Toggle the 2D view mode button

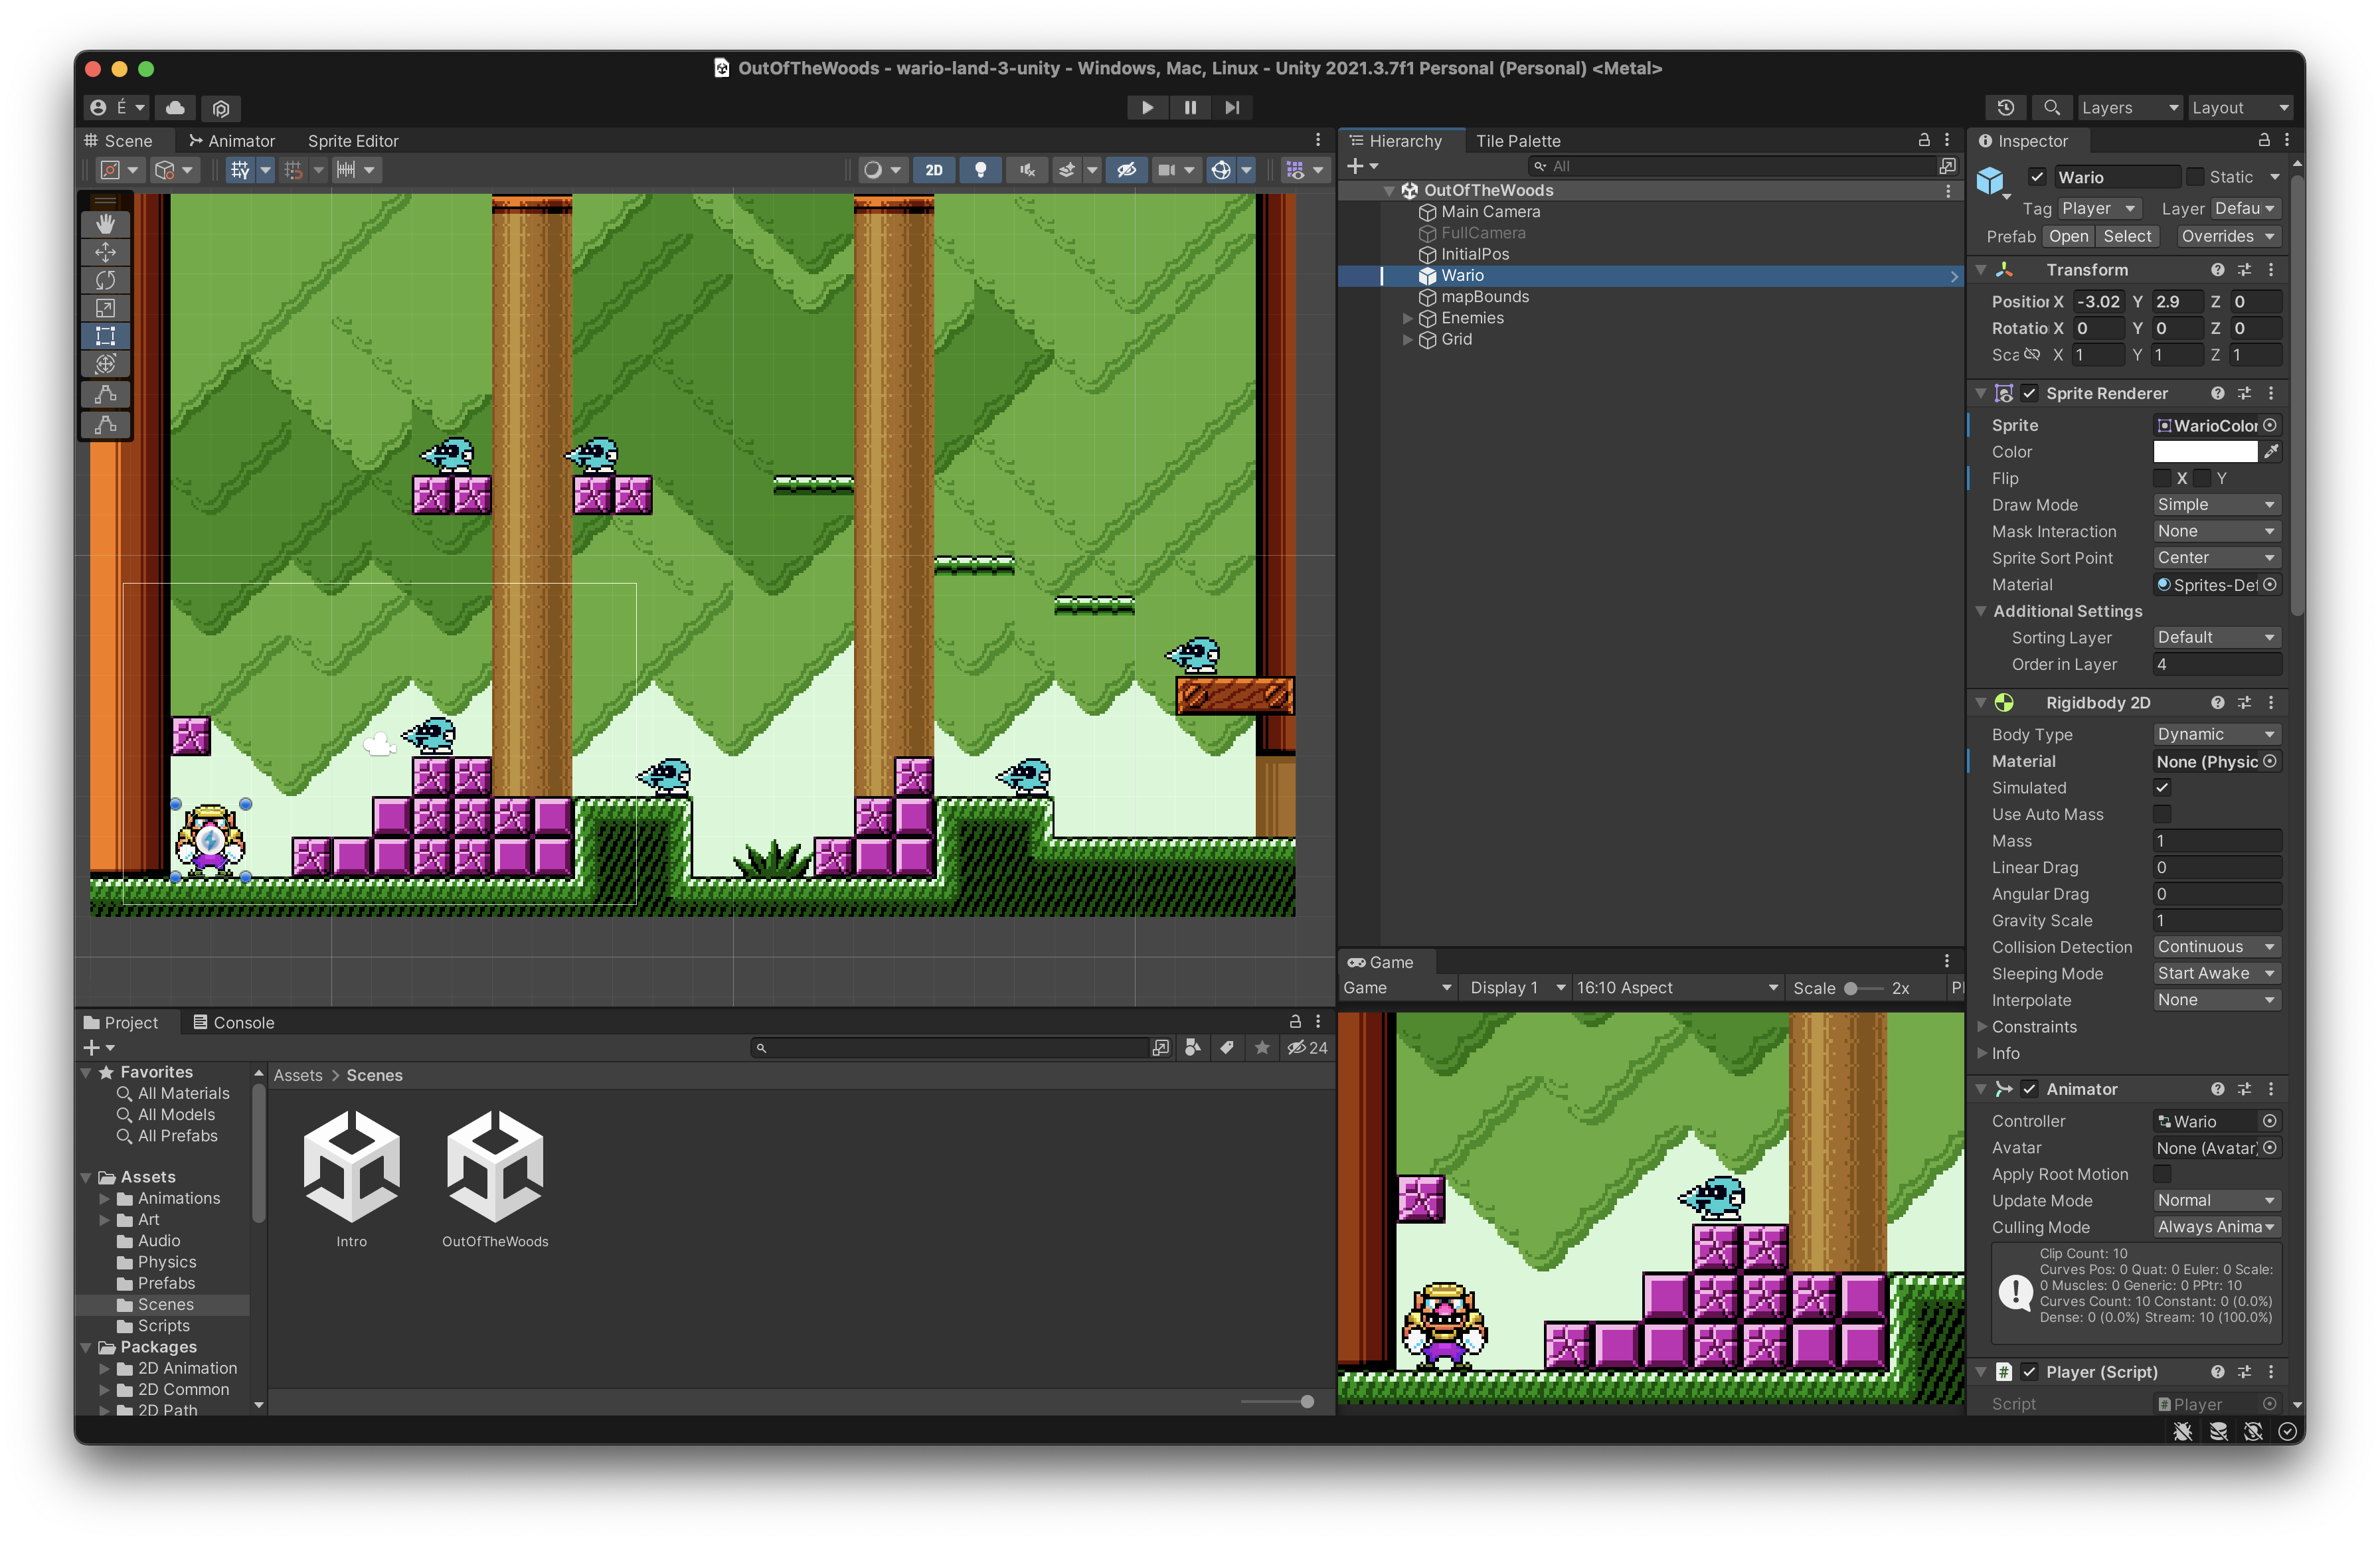(x=933, y=170)
